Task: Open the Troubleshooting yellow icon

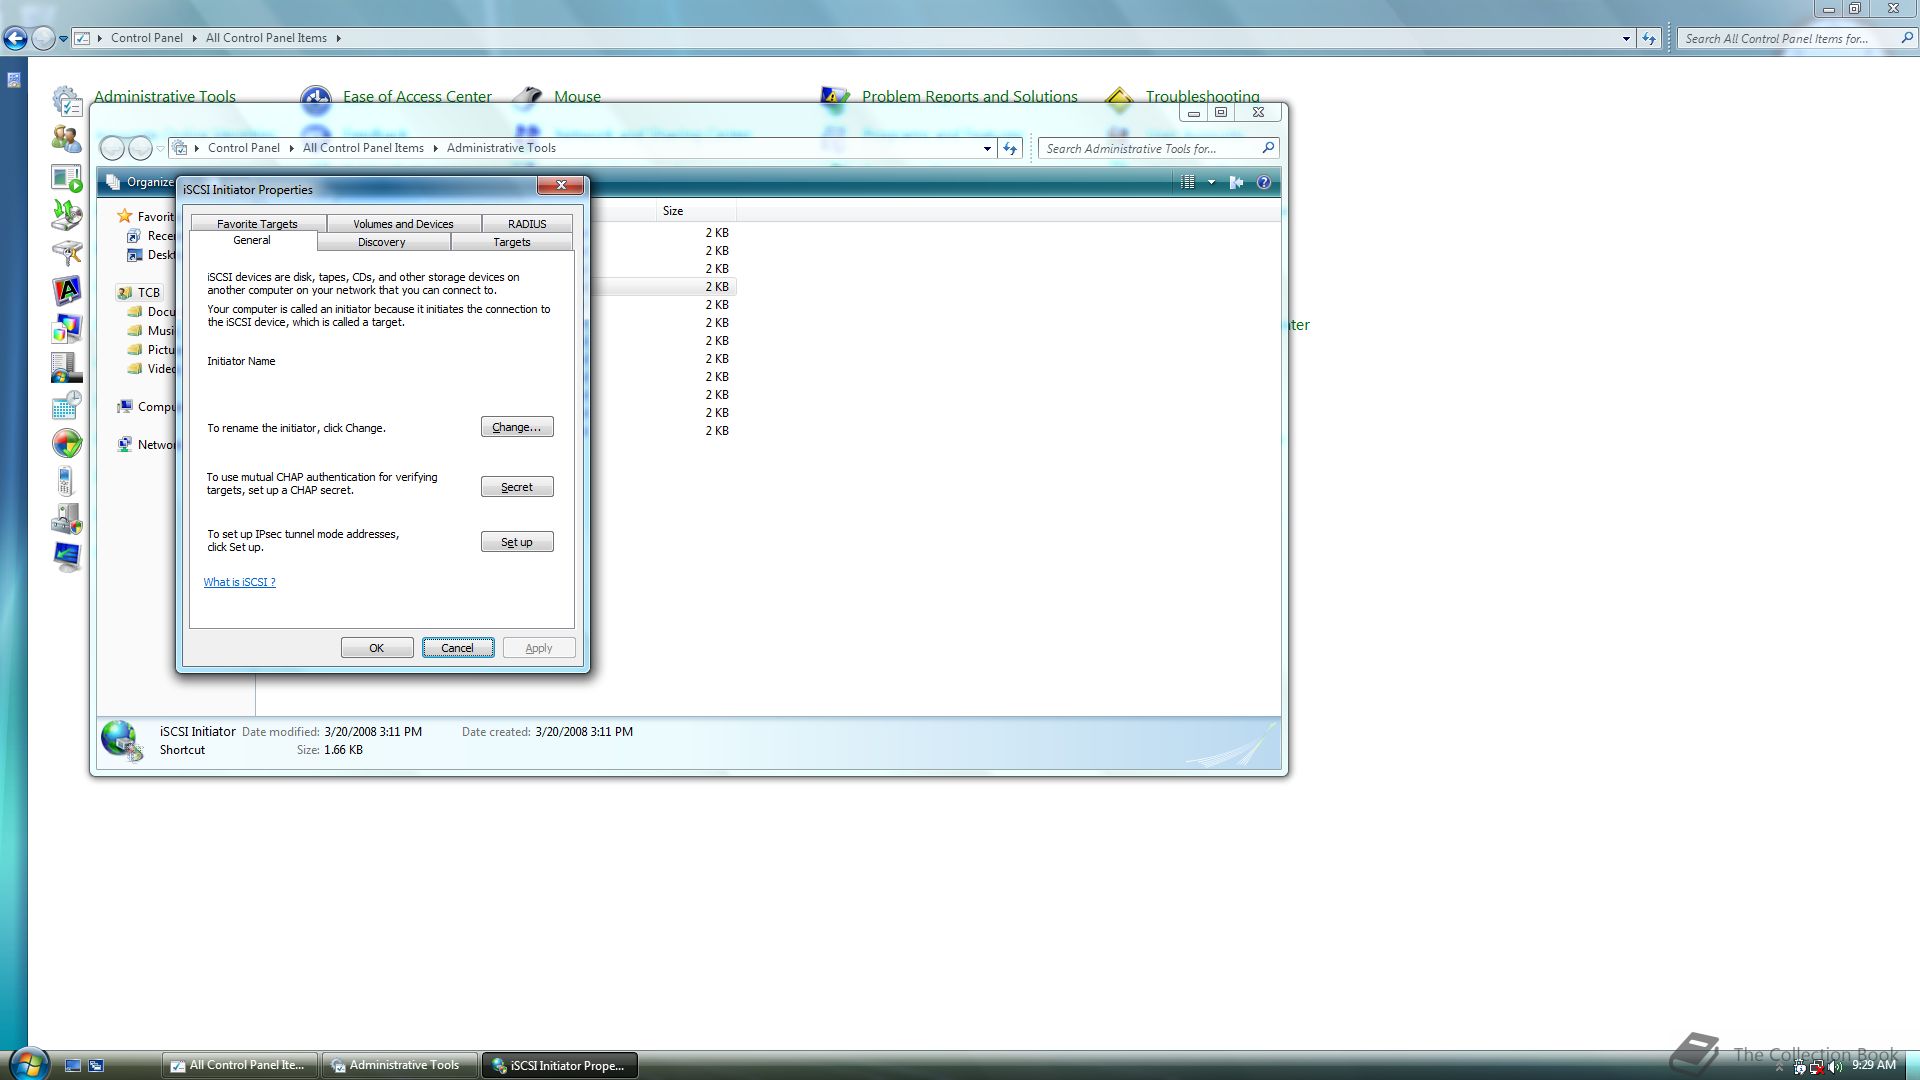Action: 1119,97
